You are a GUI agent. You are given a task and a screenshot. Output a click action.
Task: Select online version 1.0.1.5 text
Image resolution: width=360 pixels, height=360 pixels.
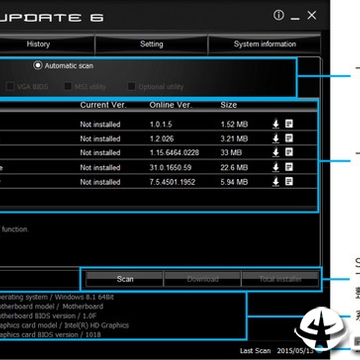(x=161, y=124)
